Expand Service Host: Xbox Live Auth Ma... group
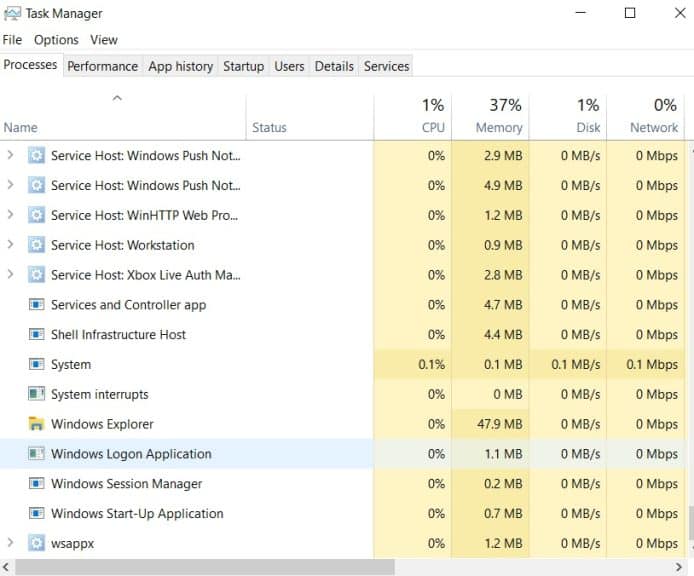This screenshot has height=576, width=694. (10, 274)
